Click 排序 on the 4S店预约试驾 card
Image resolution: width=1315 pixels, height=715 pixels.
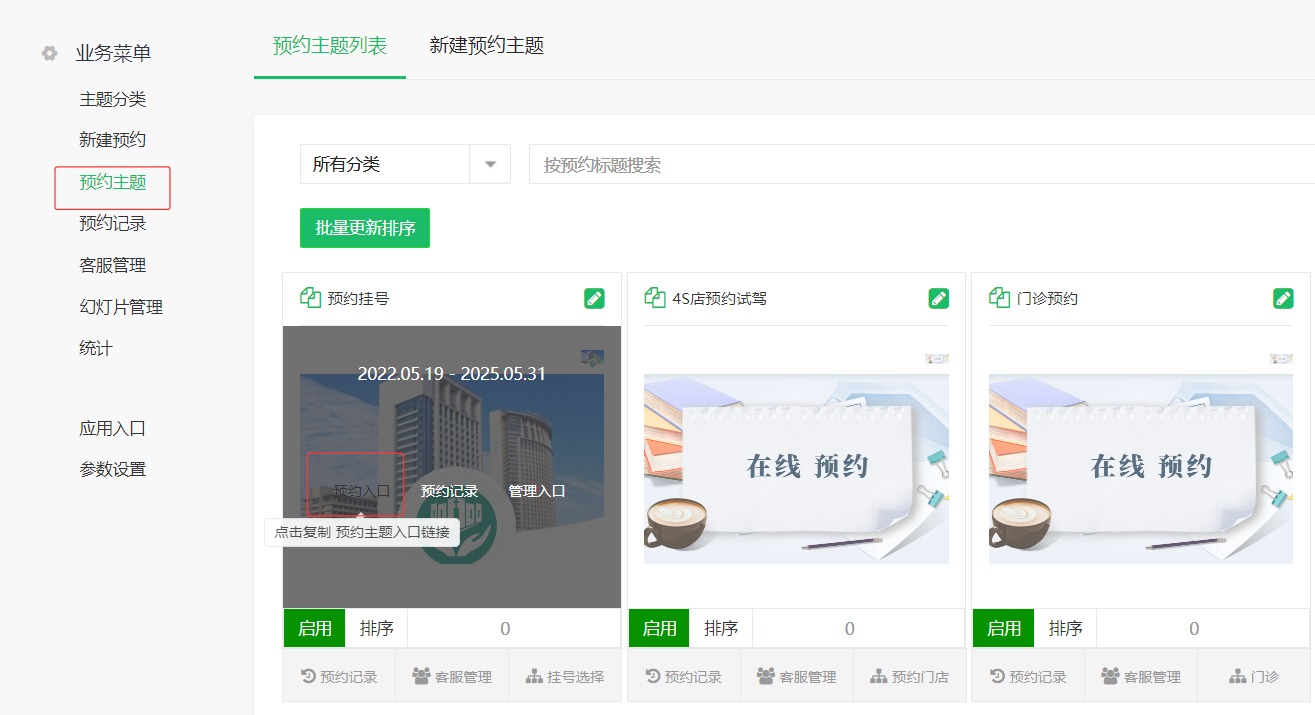pos(721,628)
